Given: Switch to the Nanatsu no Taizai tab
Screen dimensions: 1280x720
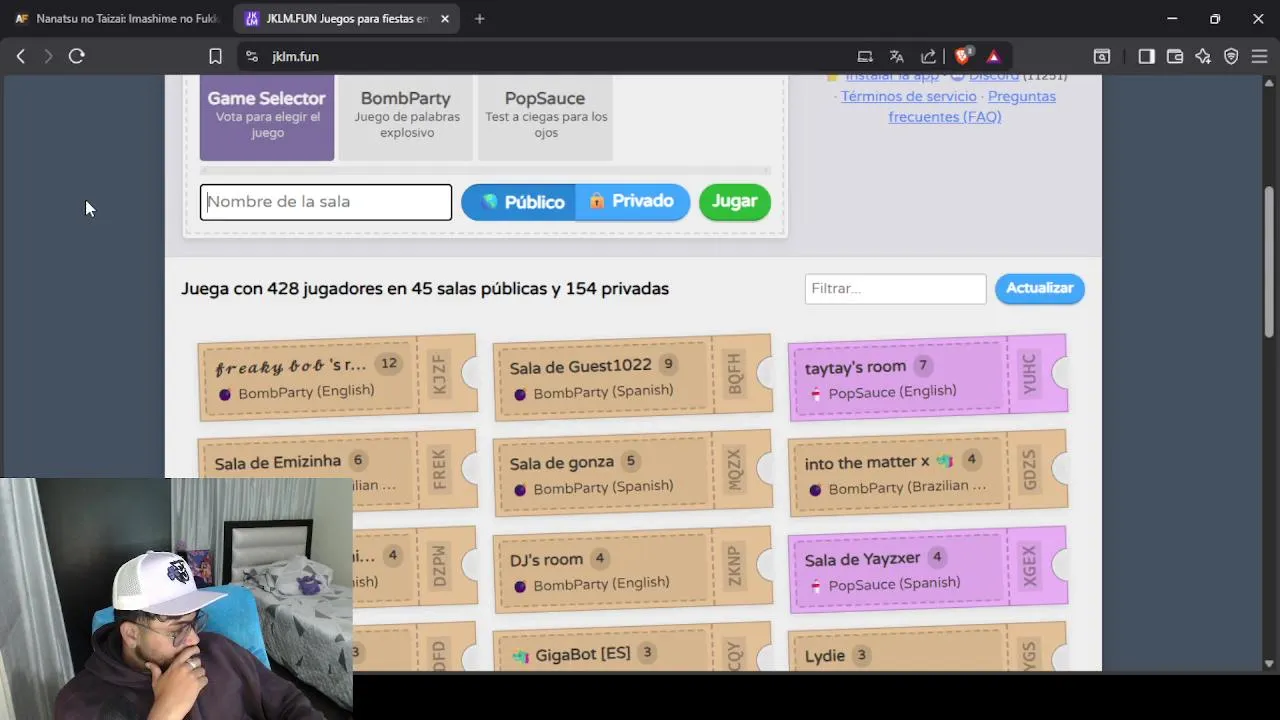Looking at the screenshot, I should click(x=118, y=19).
